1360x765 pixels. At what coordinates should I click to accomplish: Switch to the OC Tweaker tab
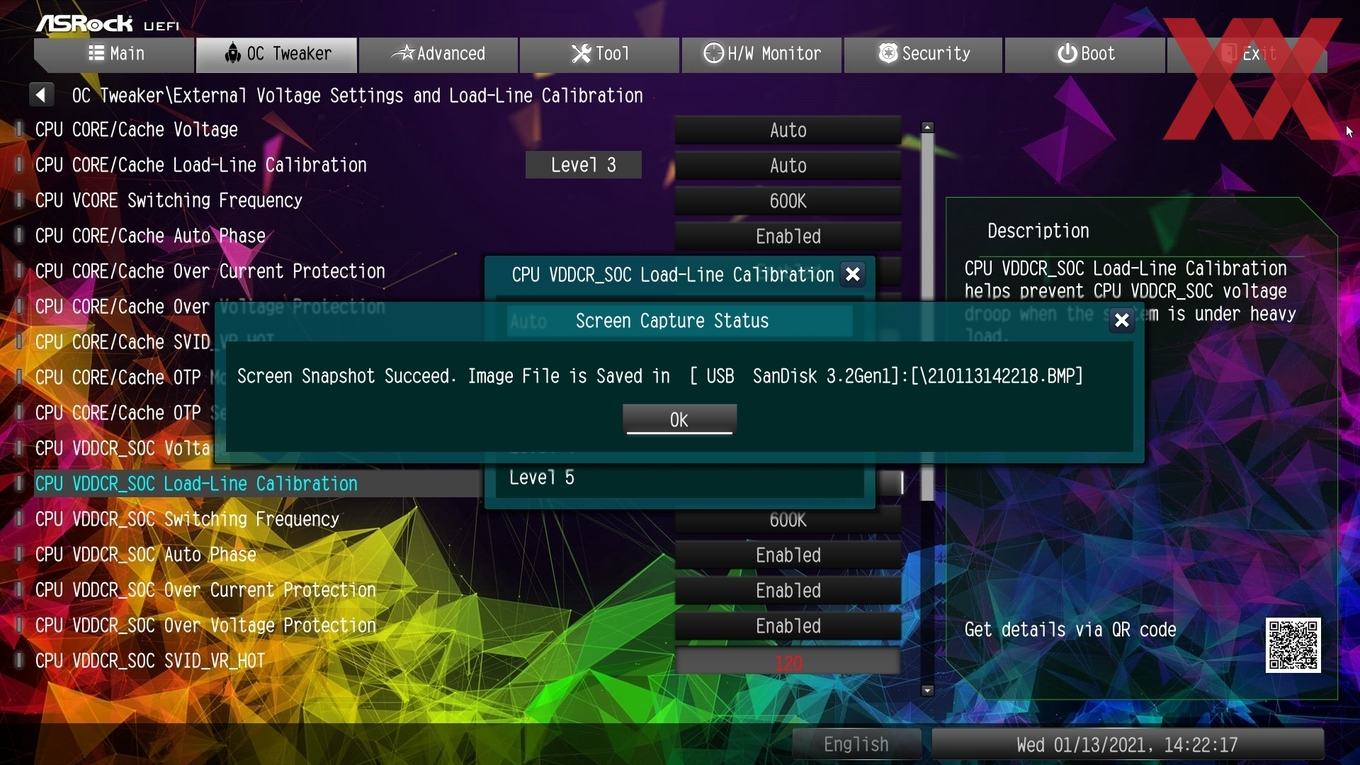coord(276,54)
